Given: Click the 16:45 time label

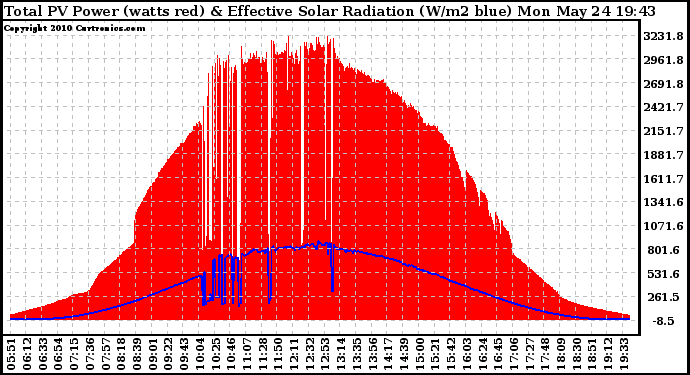Looking at the screenshot, I should coord(498,354).
